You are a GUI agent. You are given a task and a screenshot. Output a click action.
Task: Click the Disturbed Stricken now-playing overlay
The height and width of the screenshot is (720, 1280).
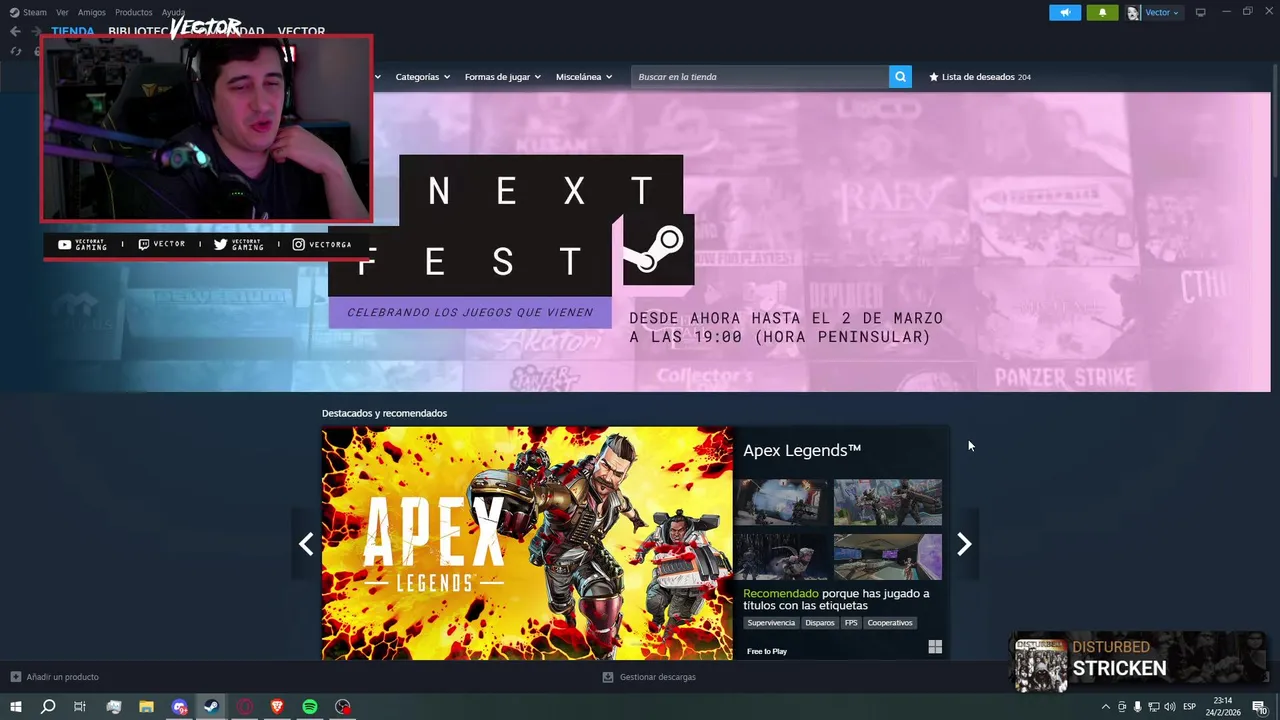pos(1139,660)
